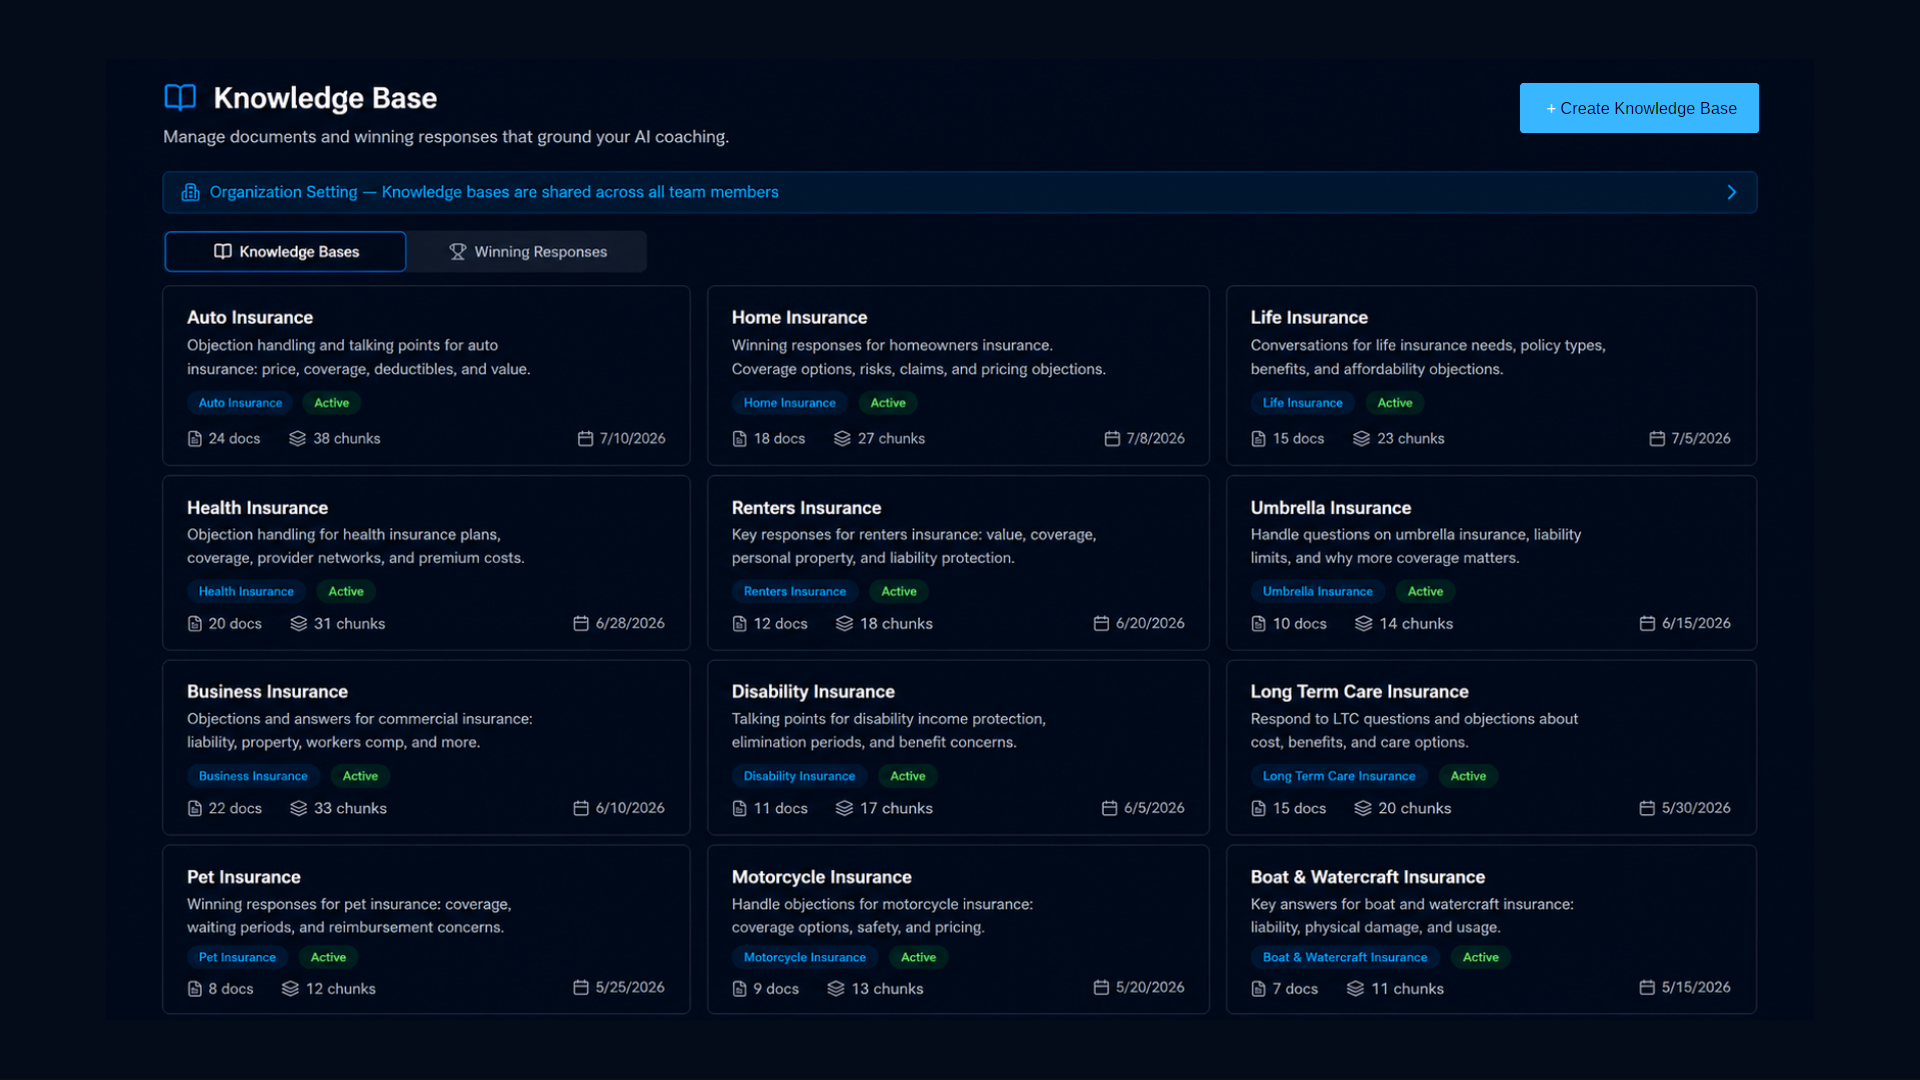Click the trophy icon on Winning Responses
Image resolution: width=1920 pixels, height=1080 pixels.
[457, 252]
